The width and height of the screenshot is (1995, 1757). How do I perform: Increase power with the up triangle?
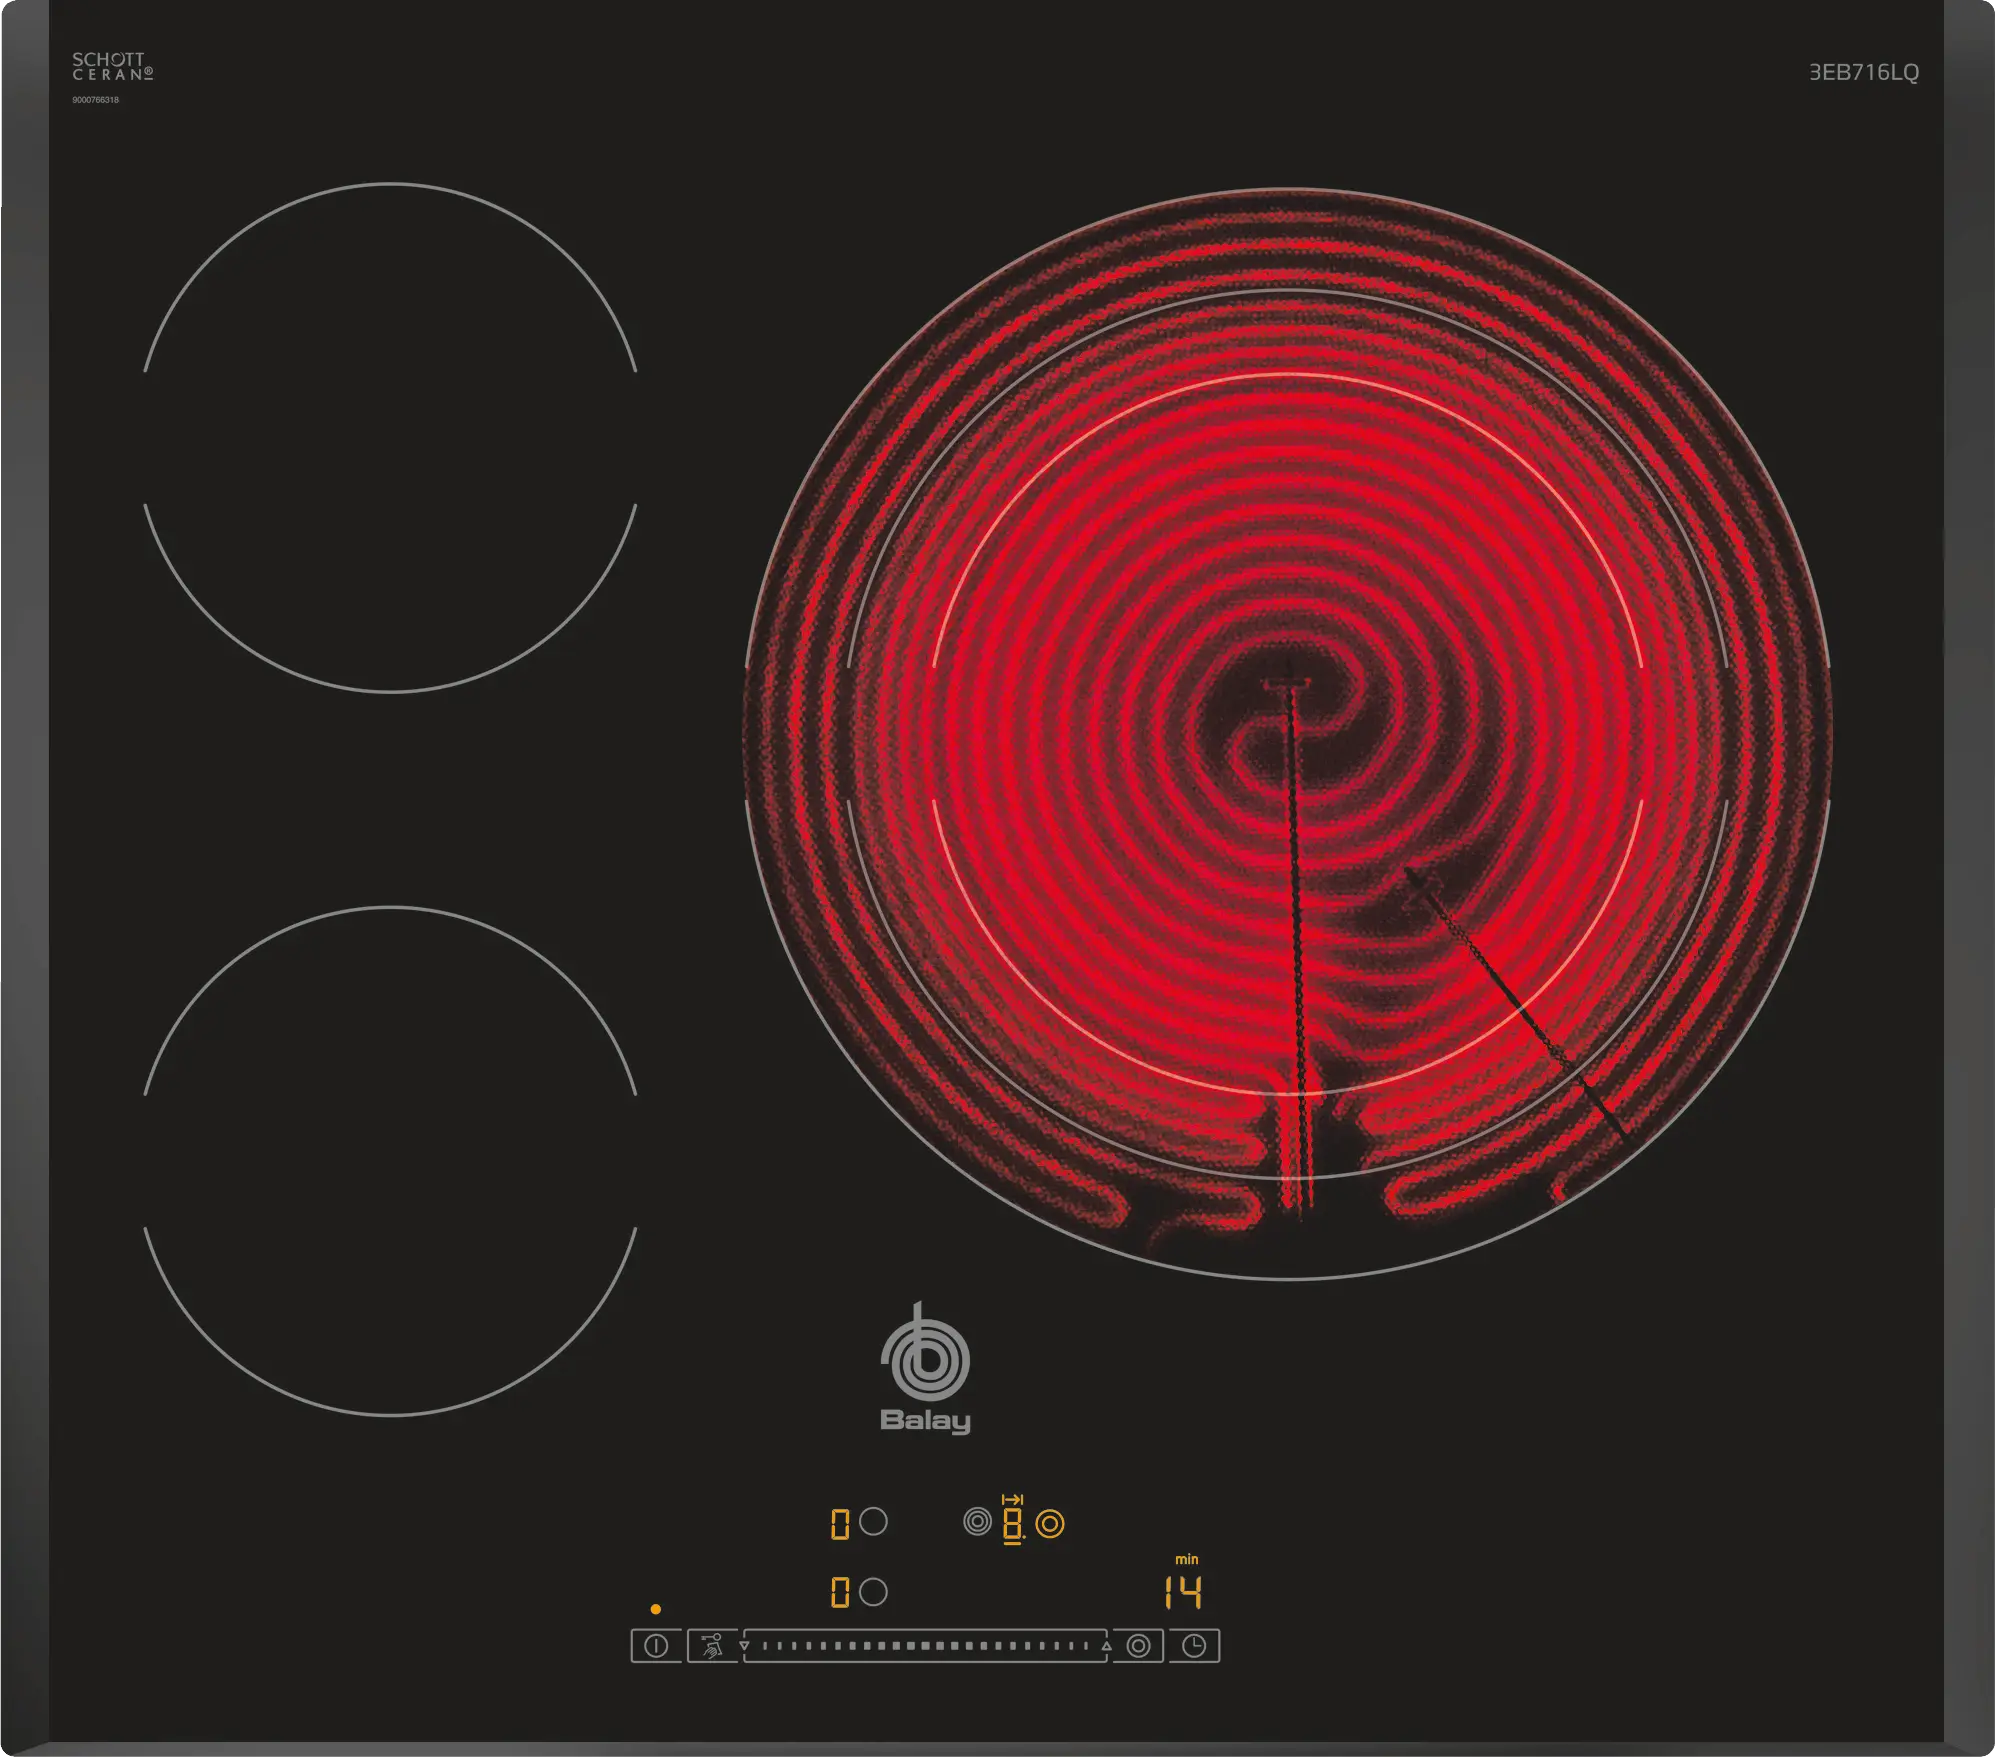point(1106,1645)
